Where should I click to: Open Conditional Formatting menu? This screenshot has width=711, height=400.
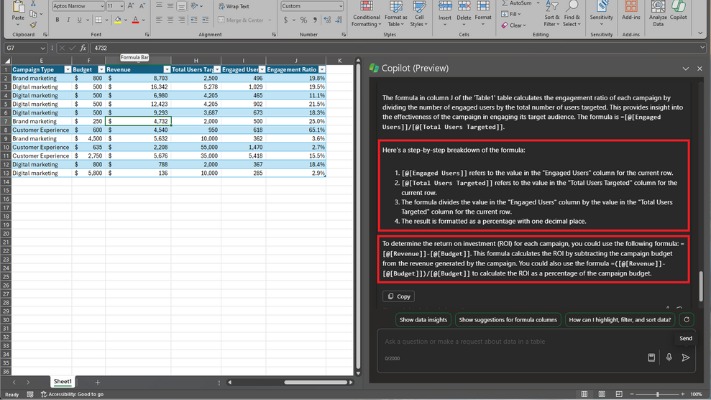click(x=366, y=14)
